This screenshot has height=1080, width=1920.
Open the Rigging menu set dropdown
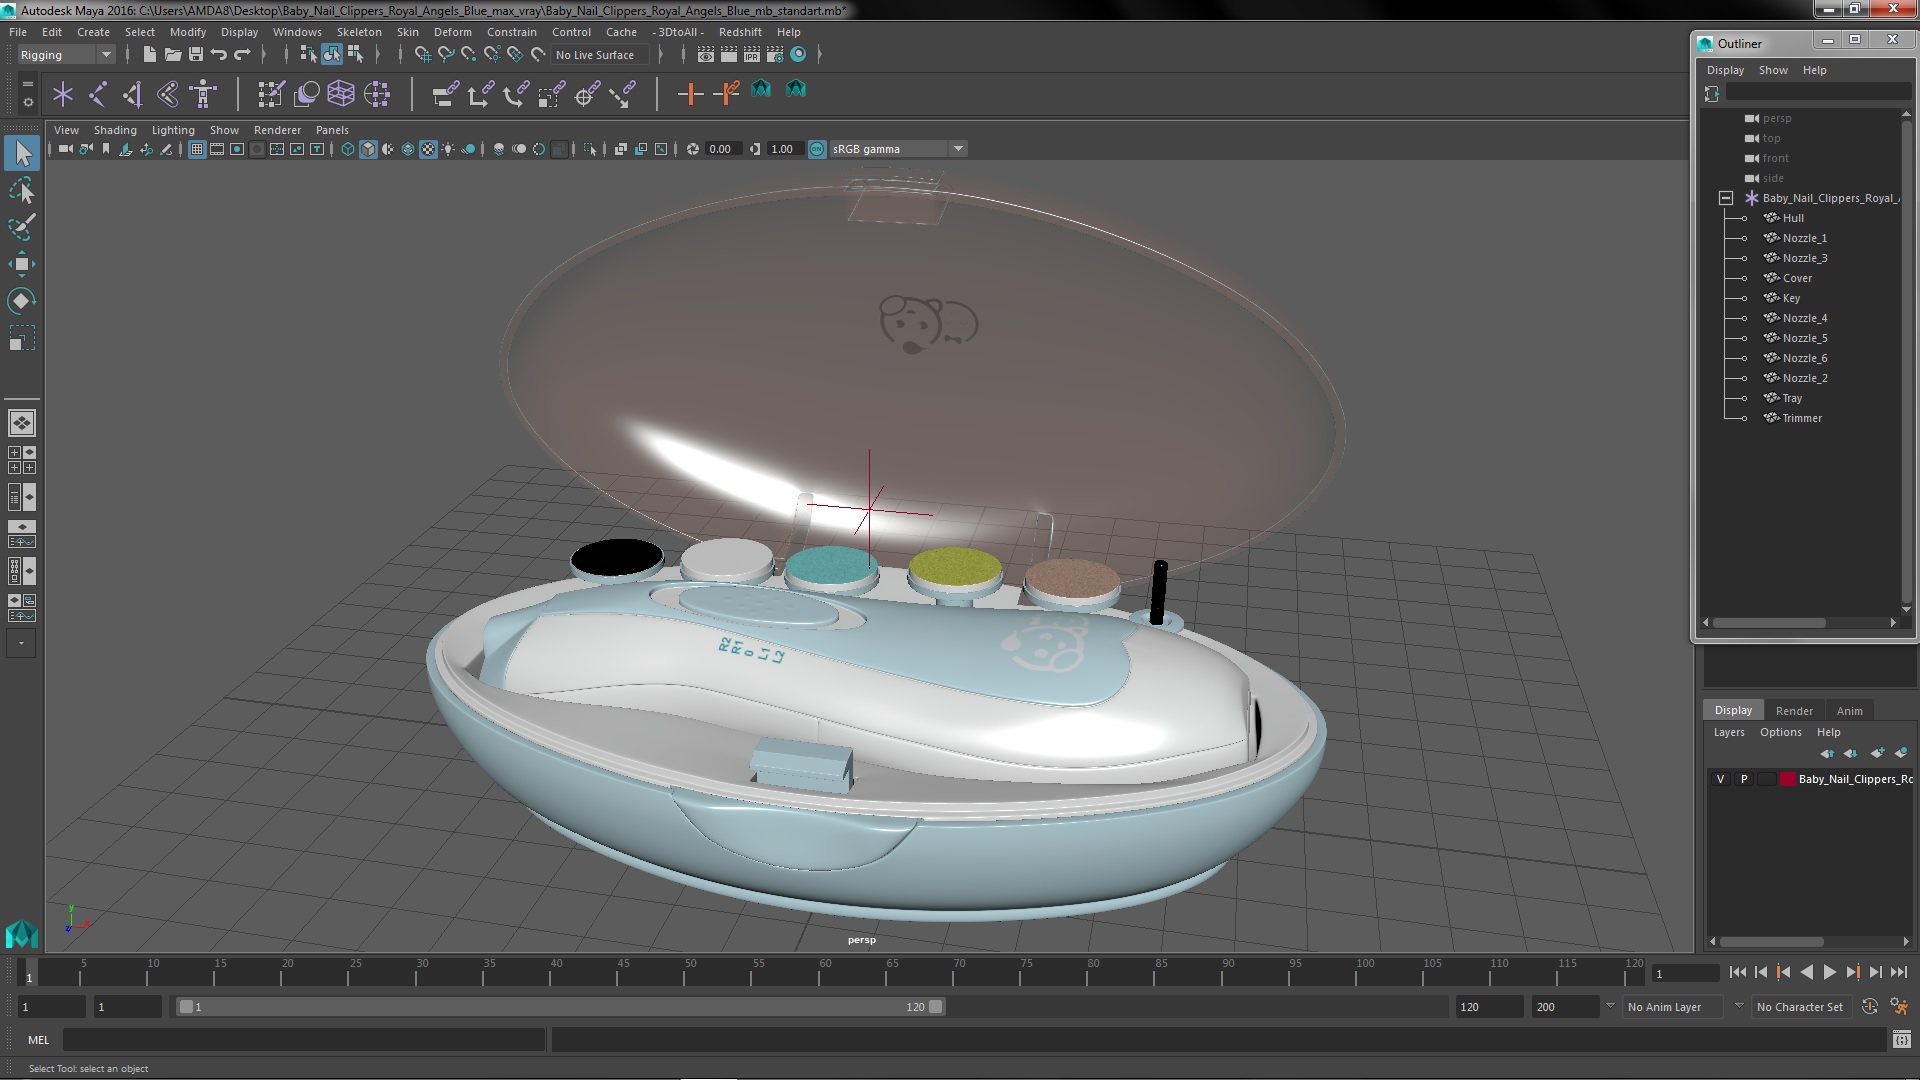(66, 55)
